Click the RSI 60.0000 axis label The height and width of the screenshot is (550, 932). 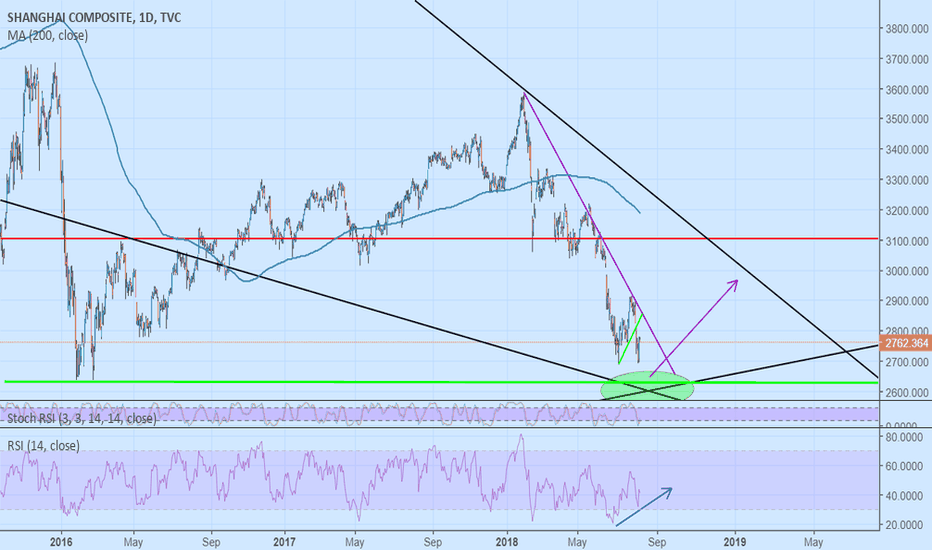point(906,466)
